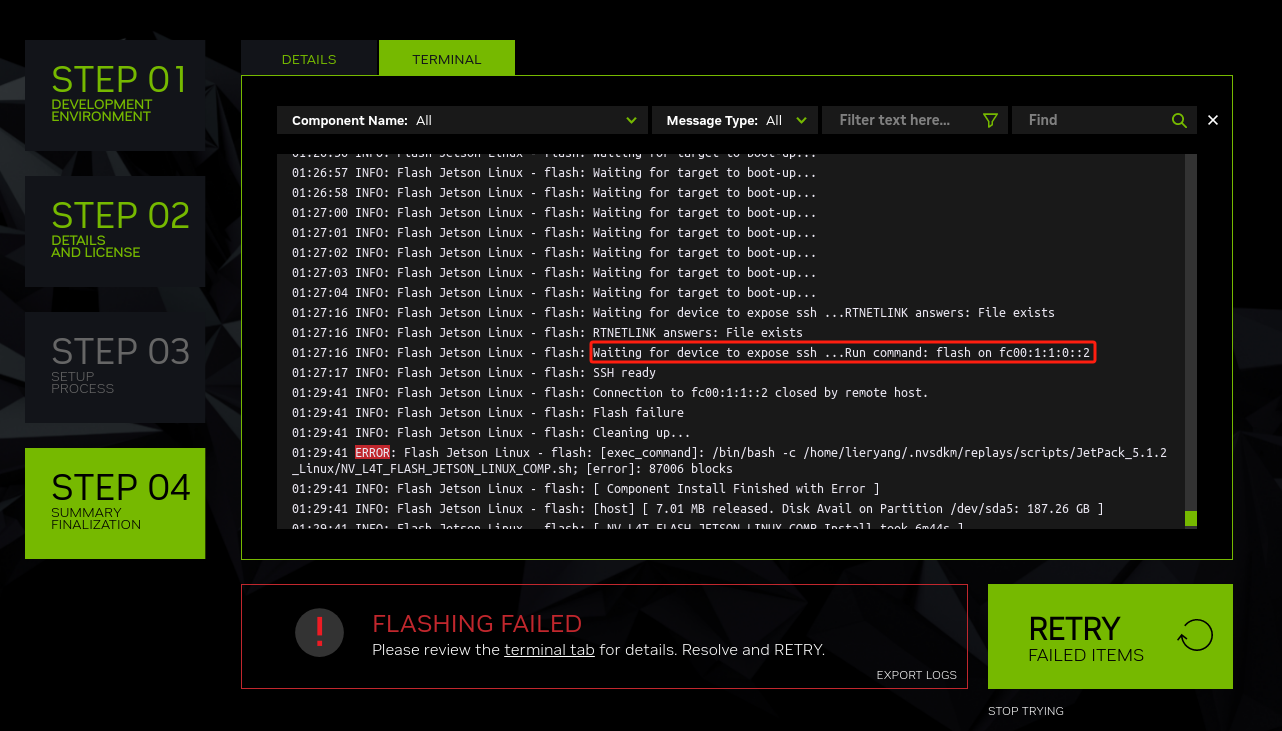Click STOP TRYING link
The width and height of the screenshot is (1282, 731).
(1026, 711)
